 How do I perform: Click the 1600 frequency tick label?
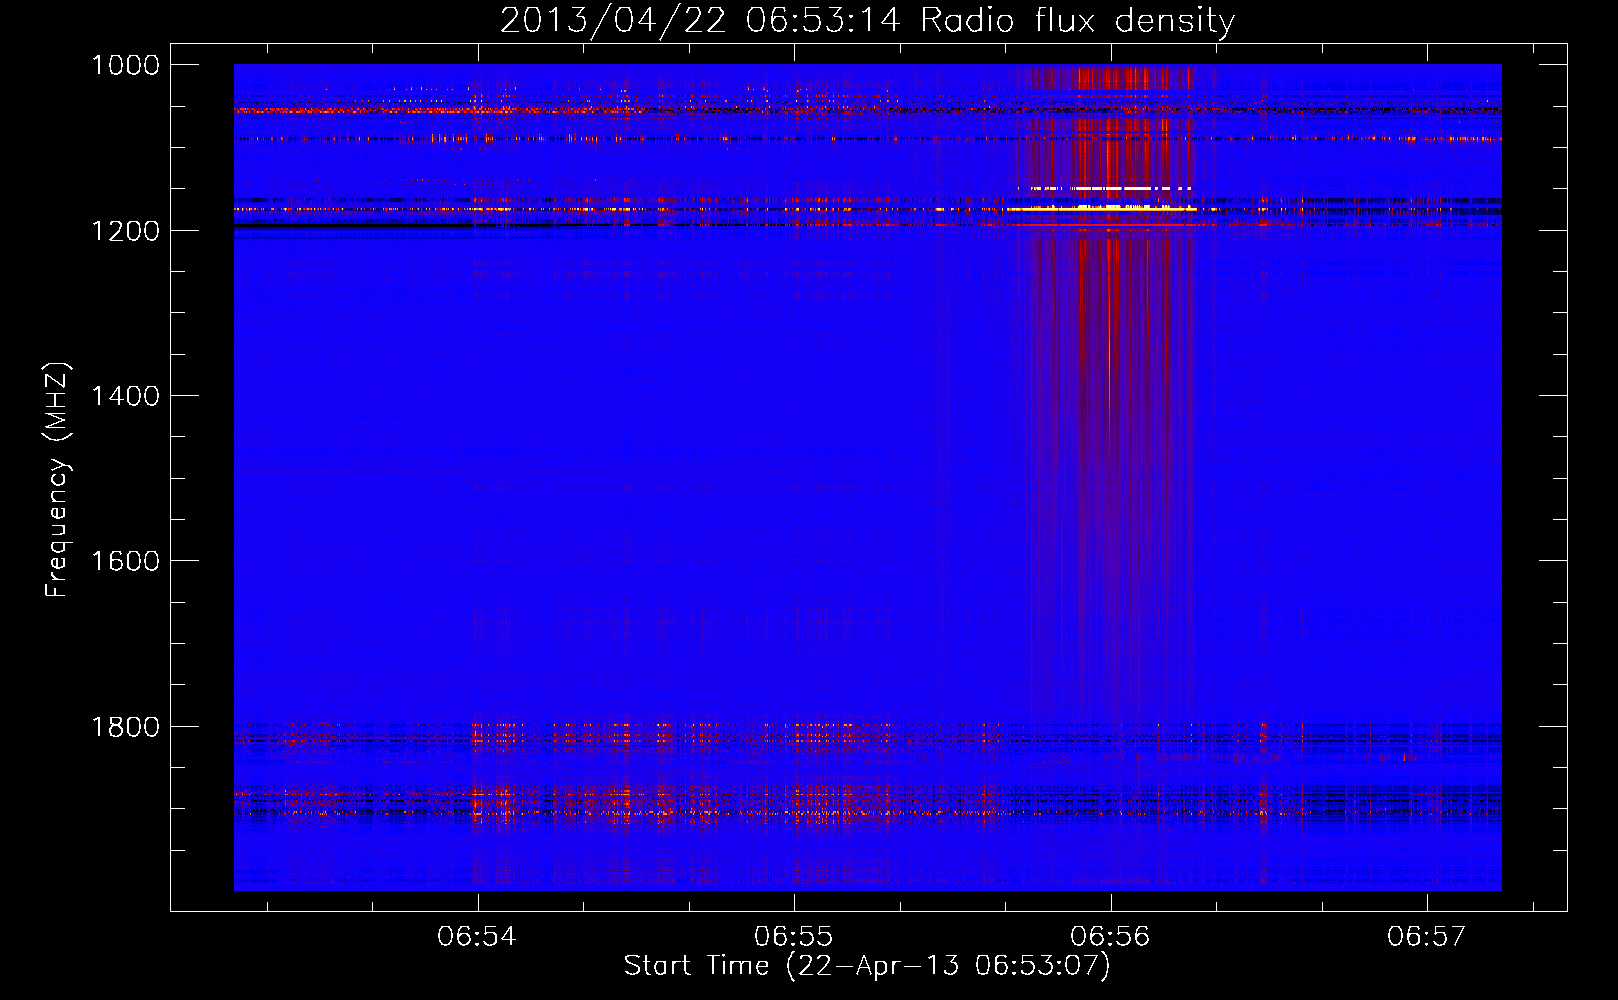[x=125, y=561]
